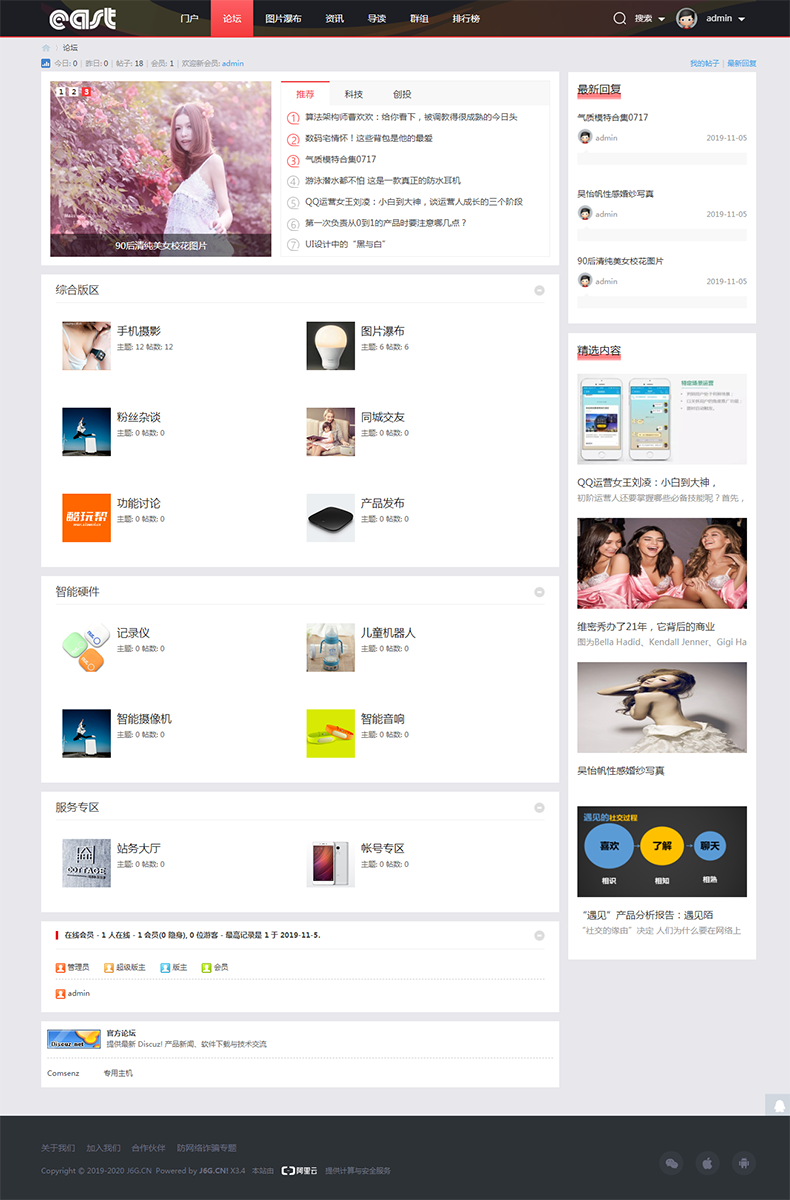Open 手机摄影 forum icon
Image resolution: width=790 pixels, height=1200 pixels.
[86, 346]
